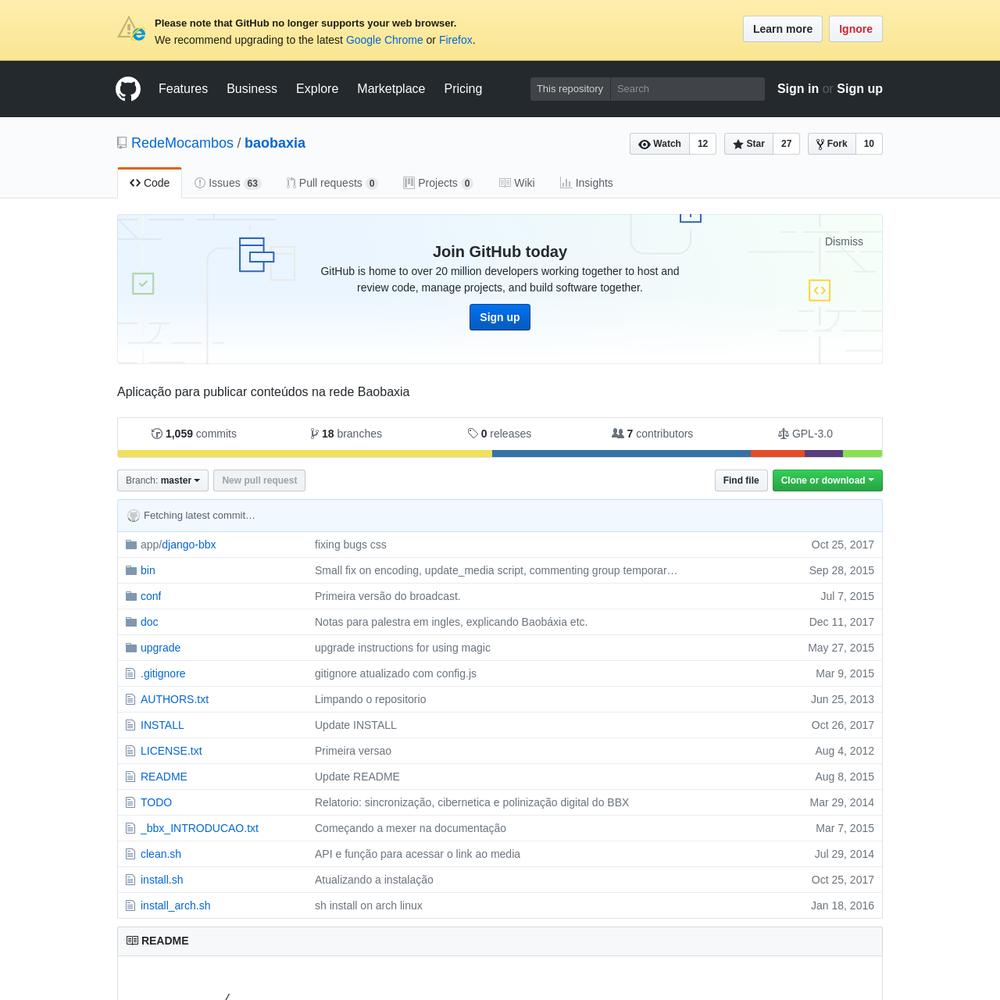
Task: Select the Code tab
Action: [x=150, y=183]
